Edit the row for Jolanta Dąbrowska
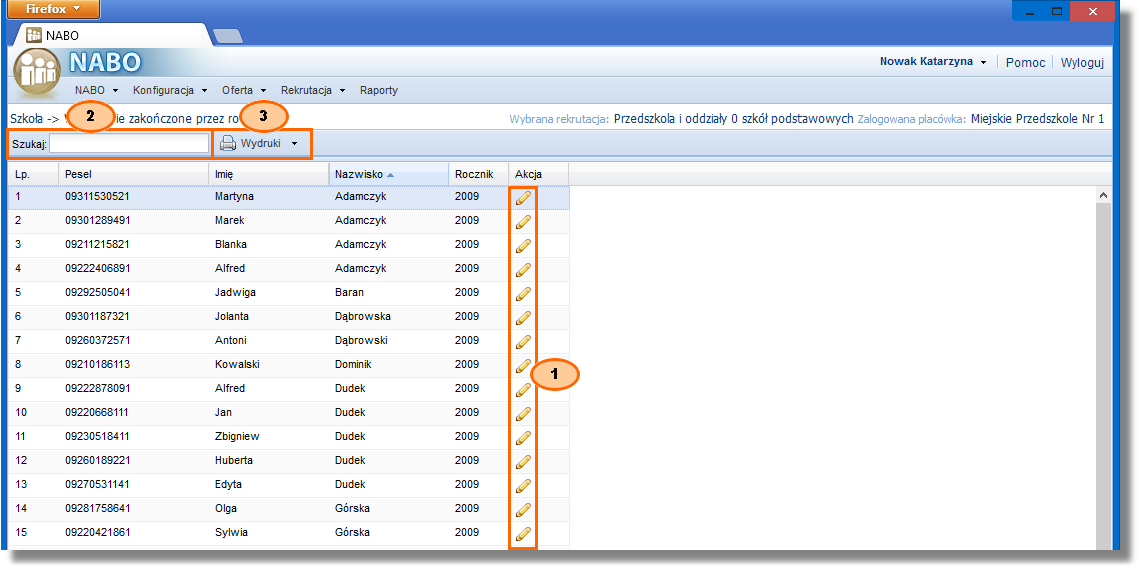This screenshot has height=569, width=1139. 522,318
